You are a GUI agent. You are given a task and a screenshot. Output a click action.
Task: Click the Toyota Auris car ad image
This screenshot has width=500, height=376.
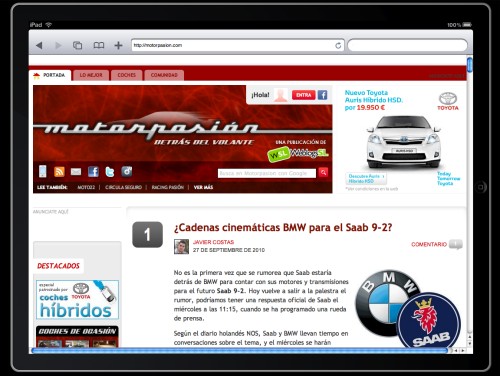403,143
